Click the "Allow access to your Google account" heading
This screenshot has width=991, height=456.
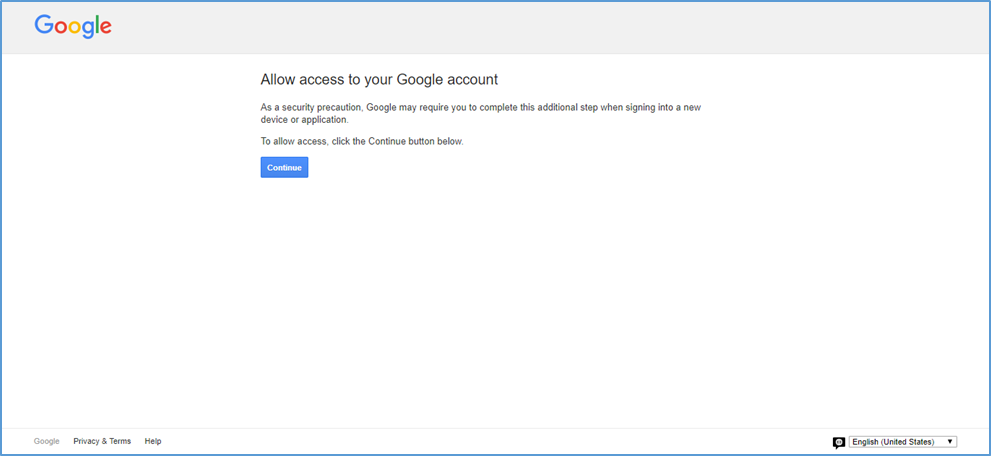[x=379, y=79]
